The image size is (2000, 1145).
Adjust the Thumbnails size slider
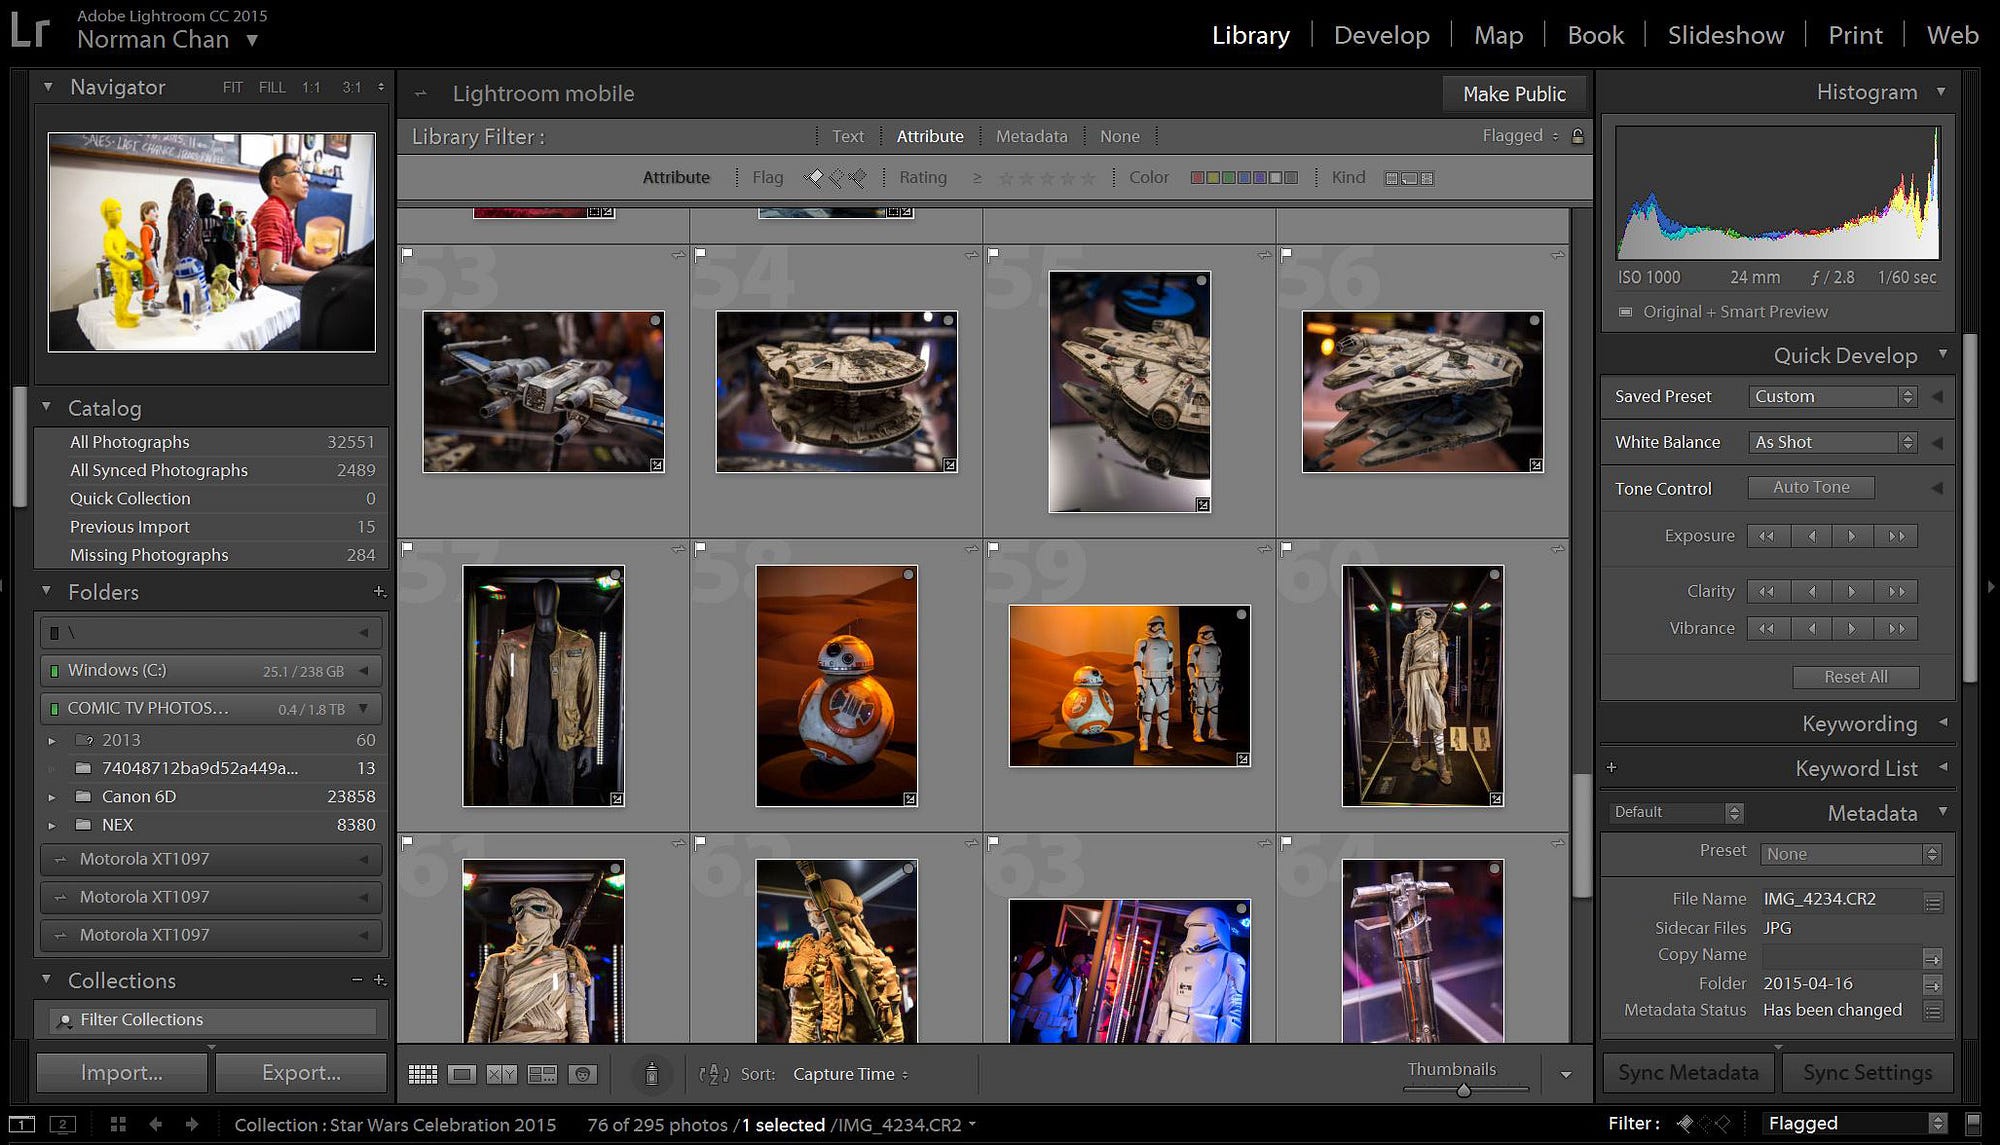click(1464, 1090)
